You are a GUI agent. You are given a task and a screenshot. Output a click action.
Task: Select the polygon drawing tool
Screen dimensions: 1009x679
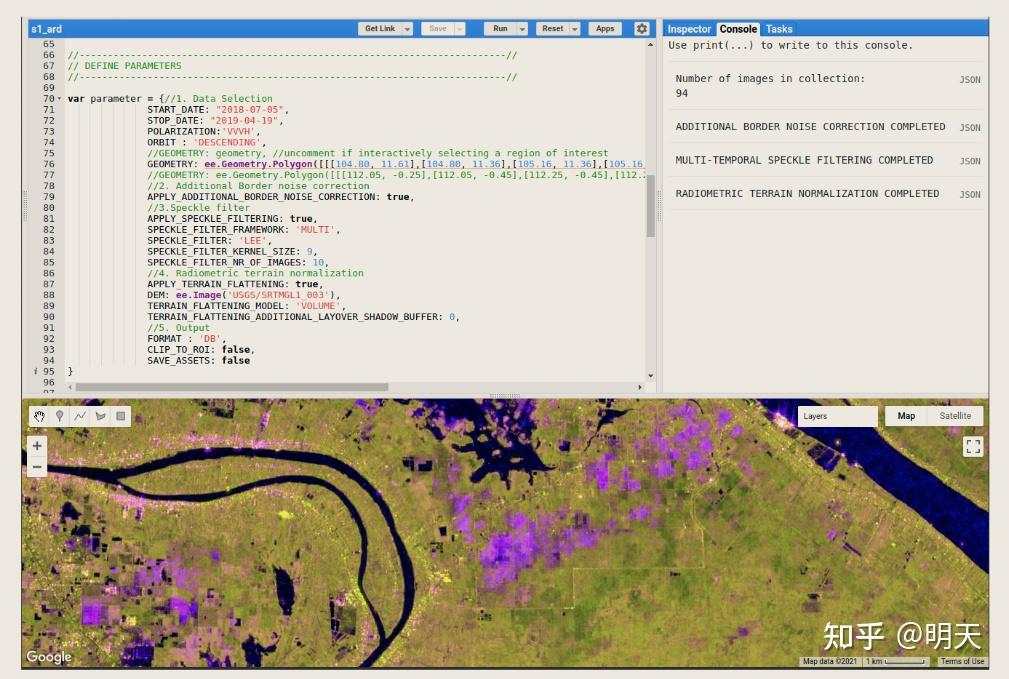pyautogui.click(x=101, y=415)
